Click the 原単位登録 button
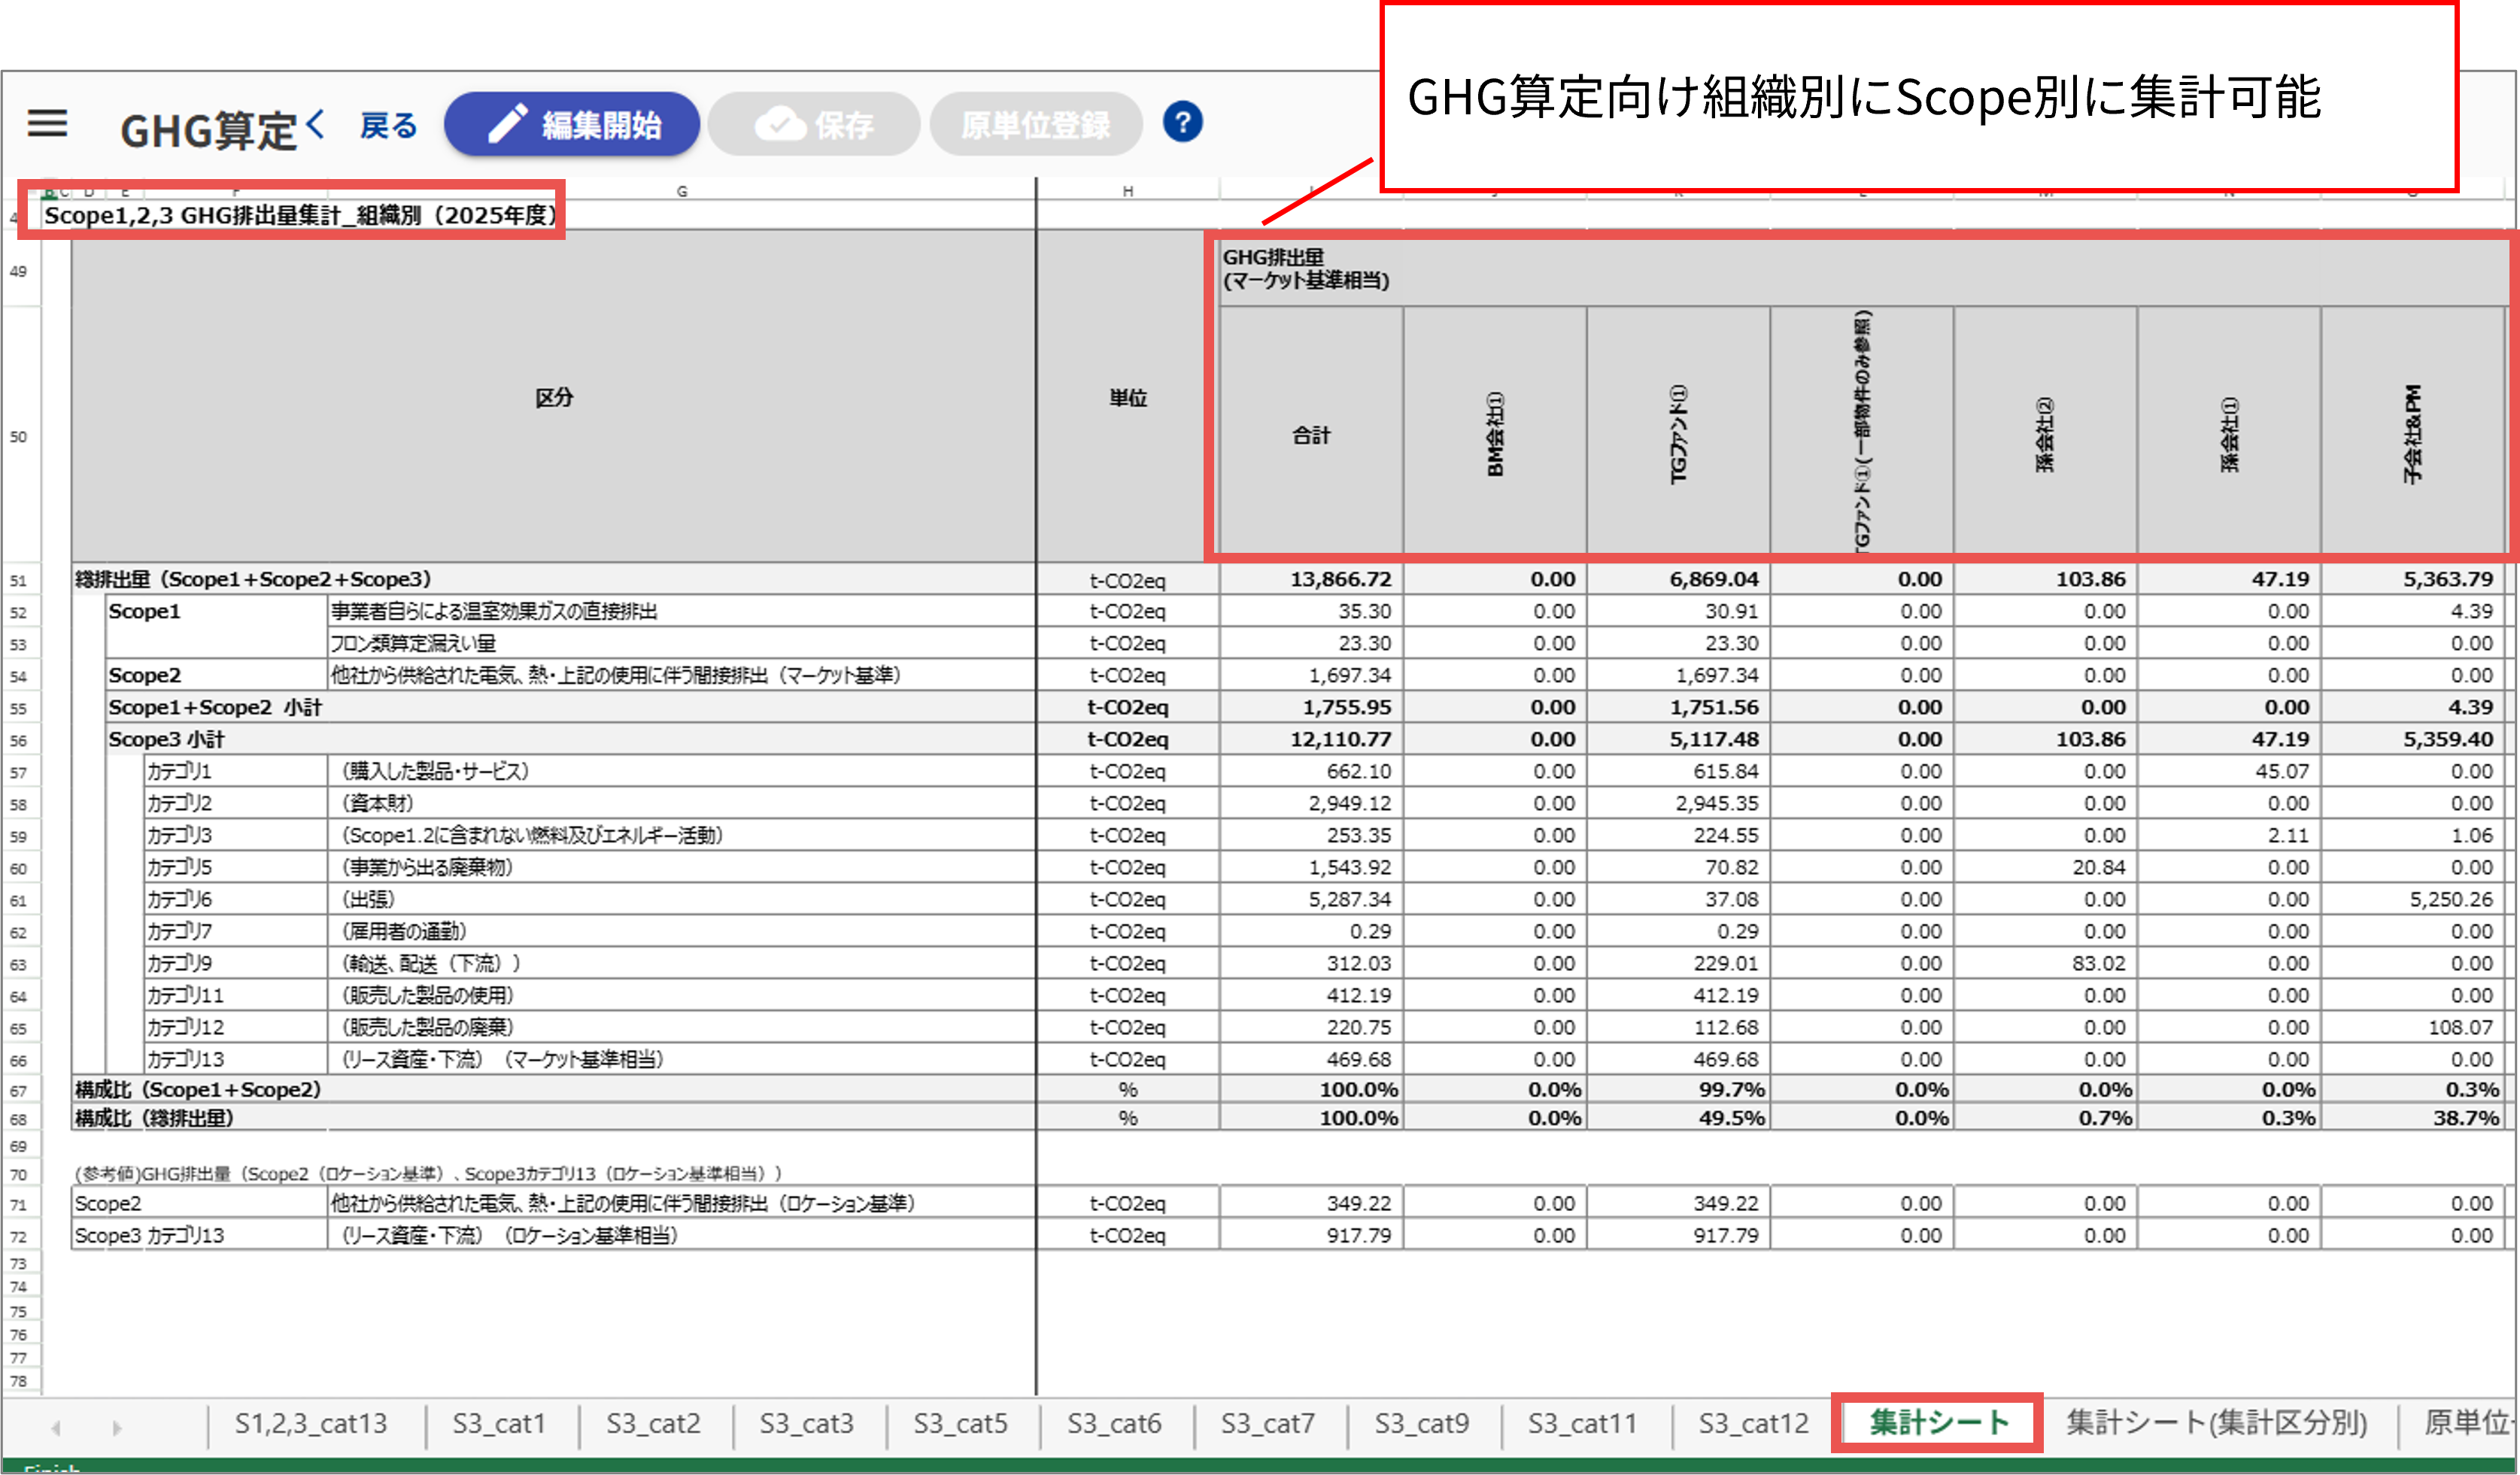This screenshot has height=1475, width=2520. coord(1035,124)
